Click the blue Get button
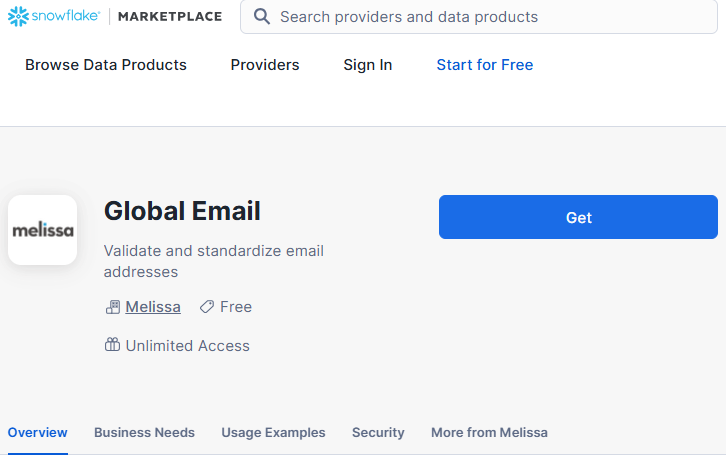This screenshot has height=458, width=726. point(578,217)
